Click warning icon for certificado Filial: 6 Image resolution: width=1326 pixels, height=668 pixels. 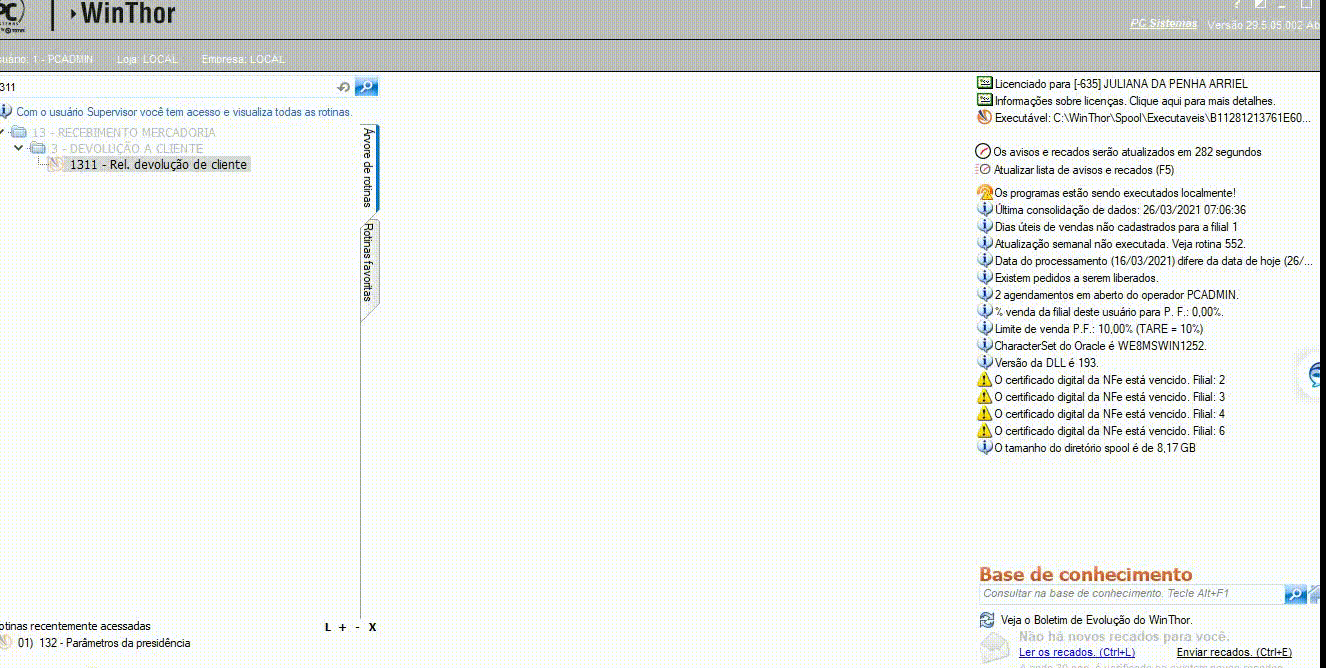[x=985, y=431]
